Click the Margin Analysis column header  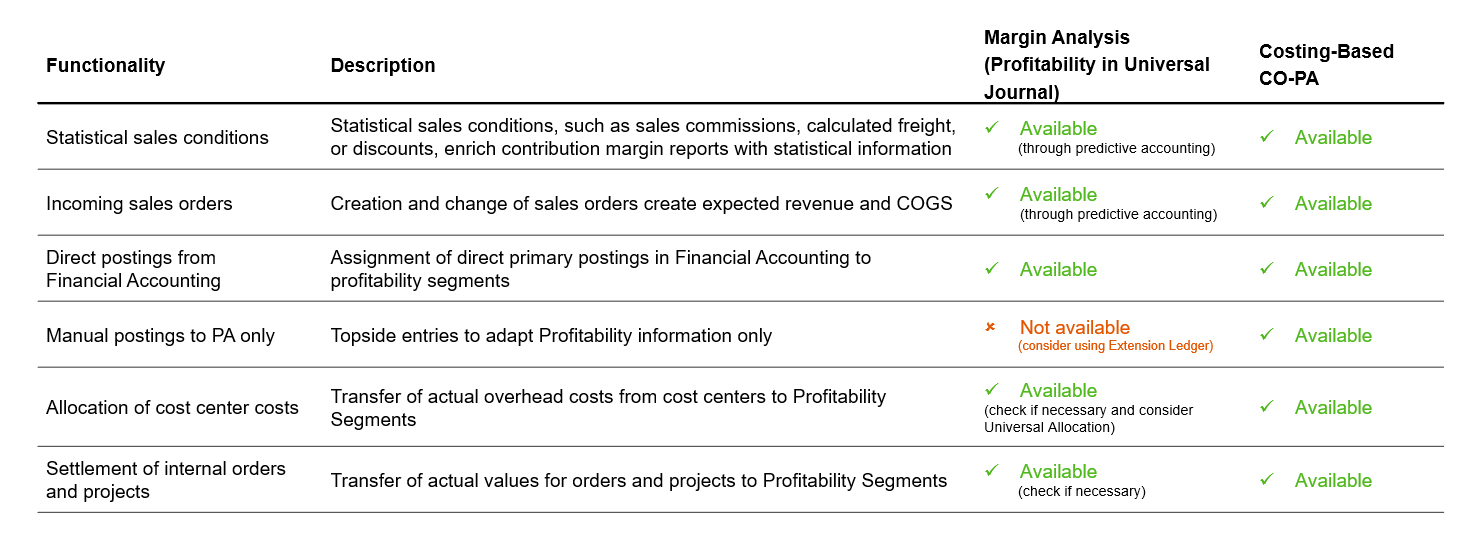point(1096,65)
